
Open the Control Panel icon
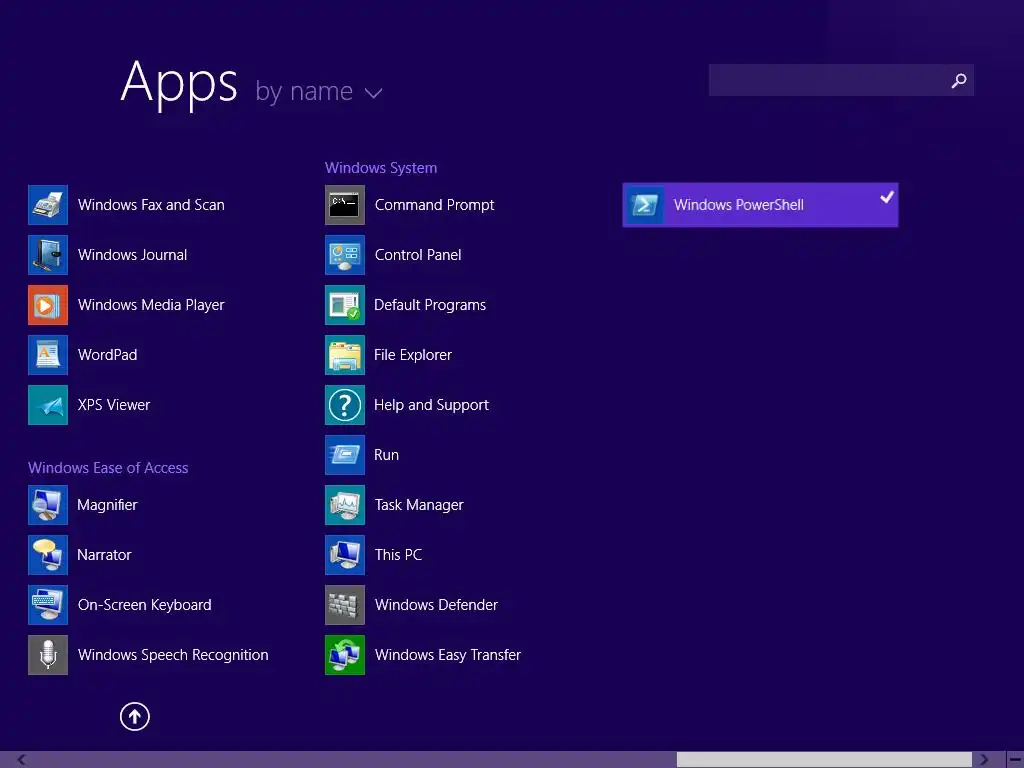345,255
